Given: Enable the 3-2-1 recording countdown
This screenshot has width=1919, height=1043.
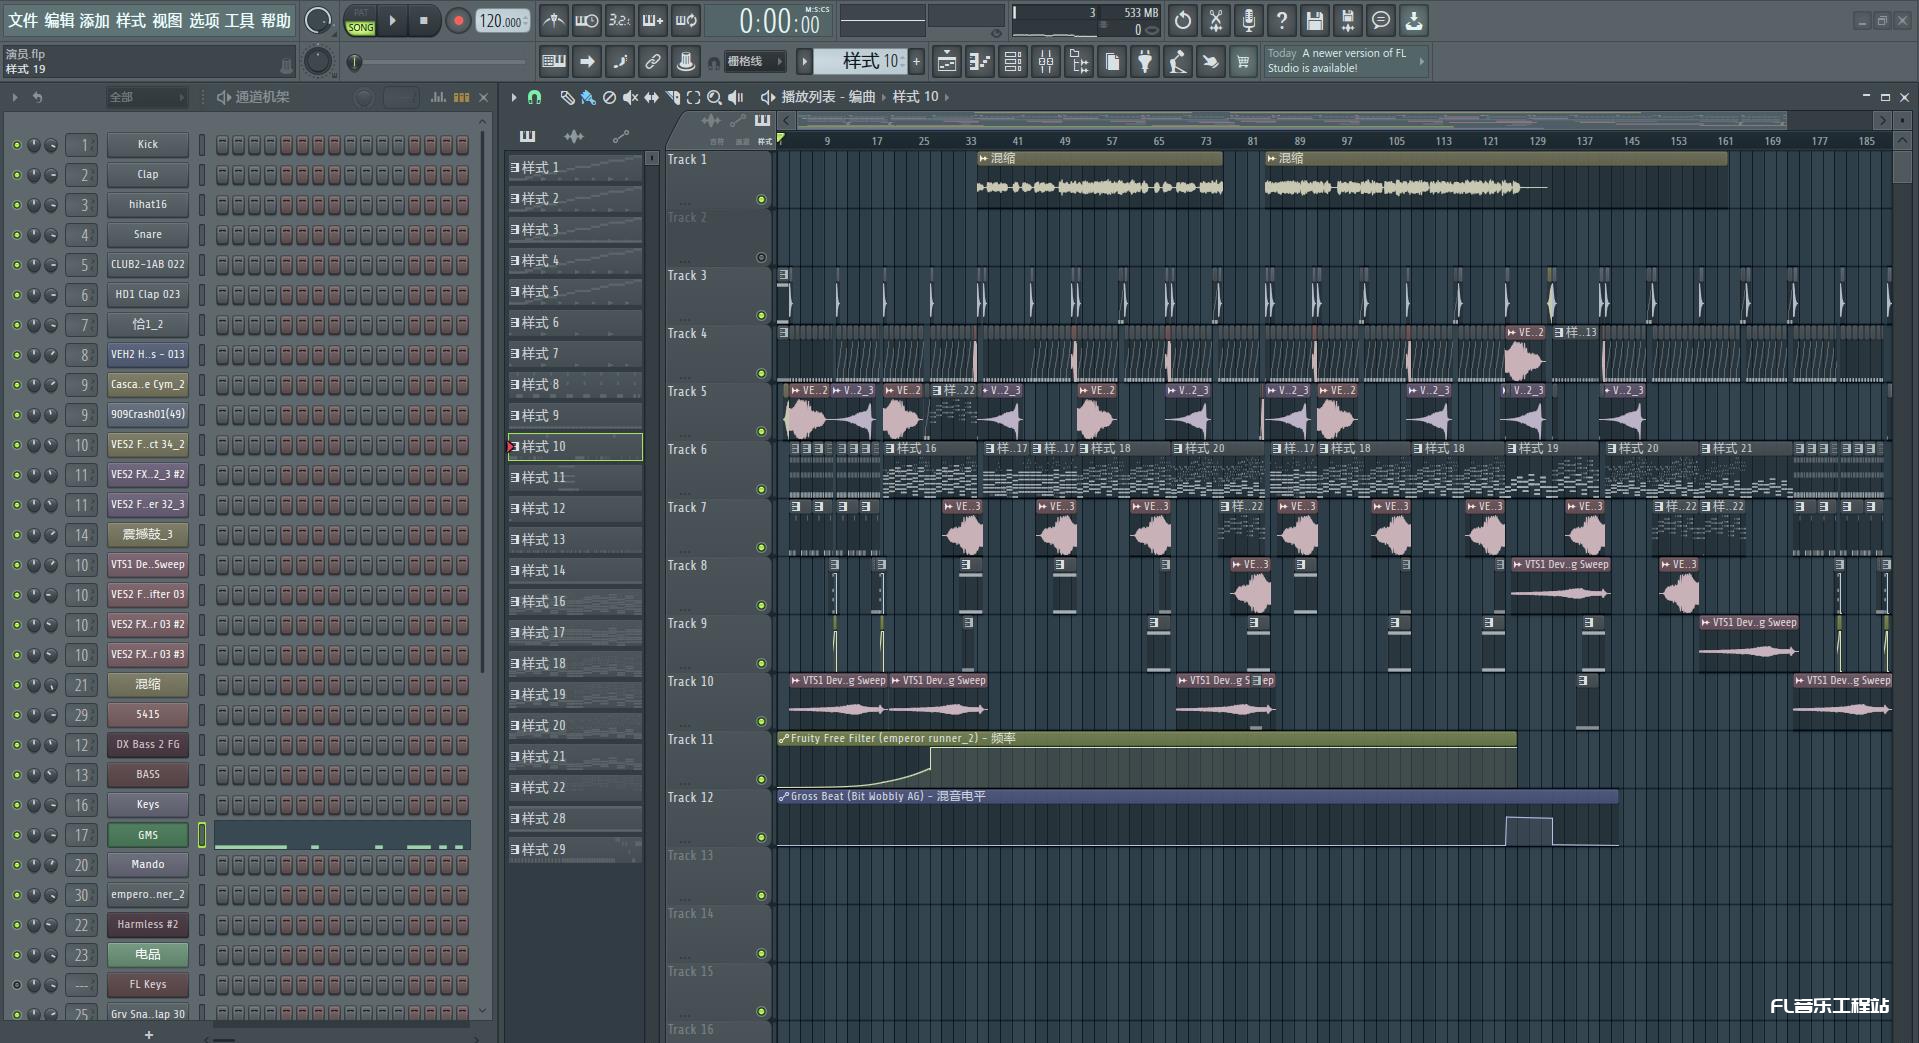Looking at the screenshot, I should click(619, 20).
